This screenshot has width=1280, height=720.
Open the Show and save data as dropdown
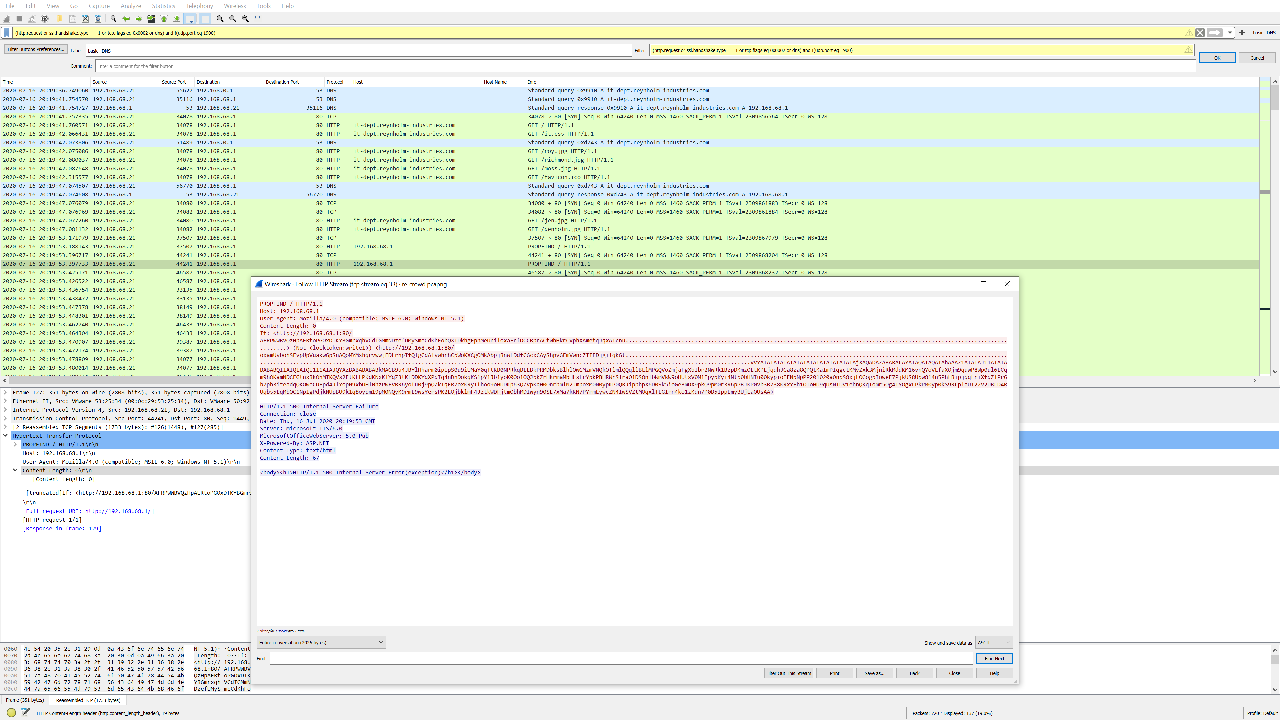click(x=993, y=642)
